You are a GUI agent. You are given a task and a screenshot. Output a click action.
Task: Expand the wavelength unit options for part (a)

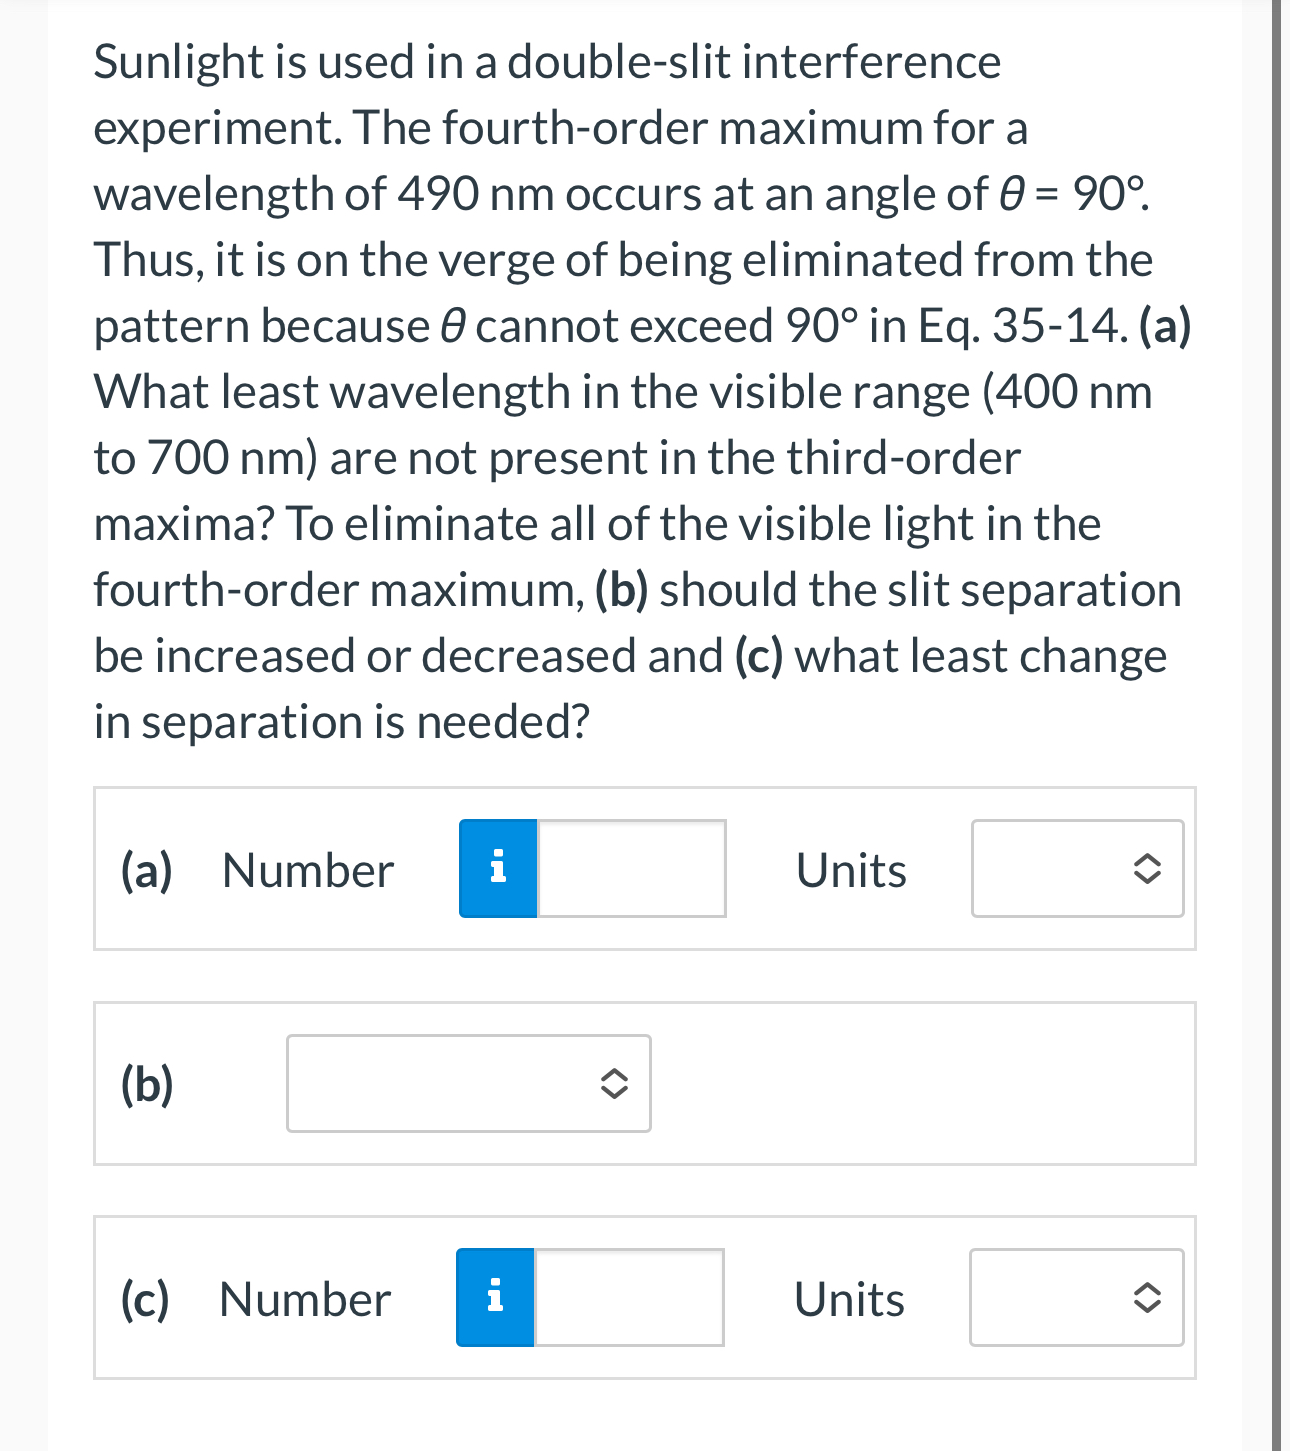pyautogui.click(x=1076, y=869)
